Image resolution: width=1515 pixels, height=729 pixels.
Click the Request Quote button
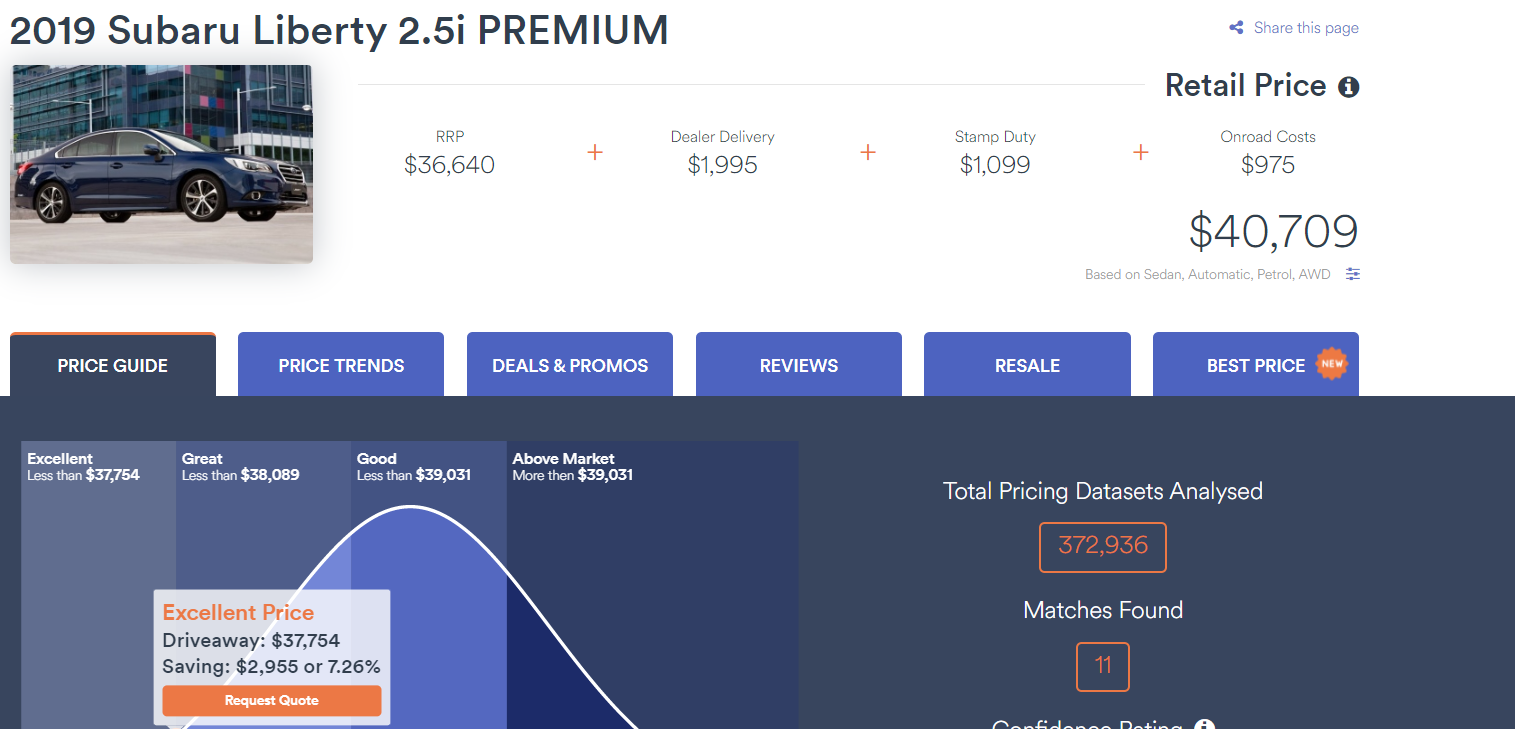pyautogui.click(x=272, y=700)
